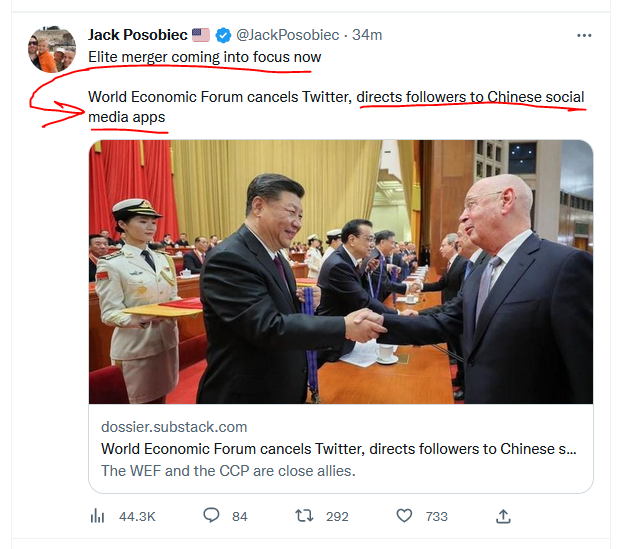Click the 733 likes count

pyautogui.click(x=436, y=516)
